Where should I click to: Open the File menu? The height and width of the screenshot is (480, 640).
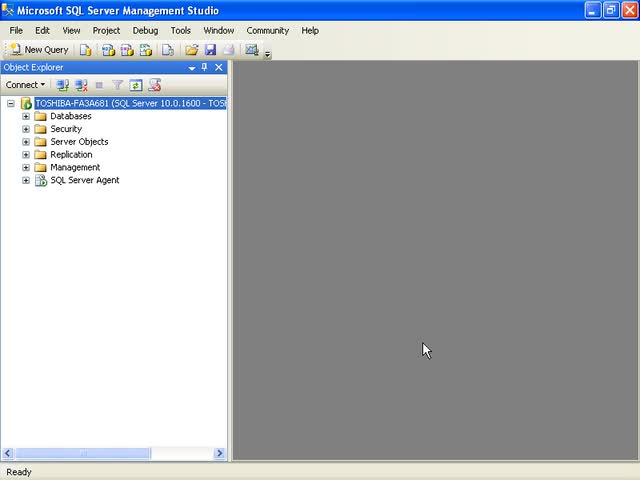coord(16,31)
